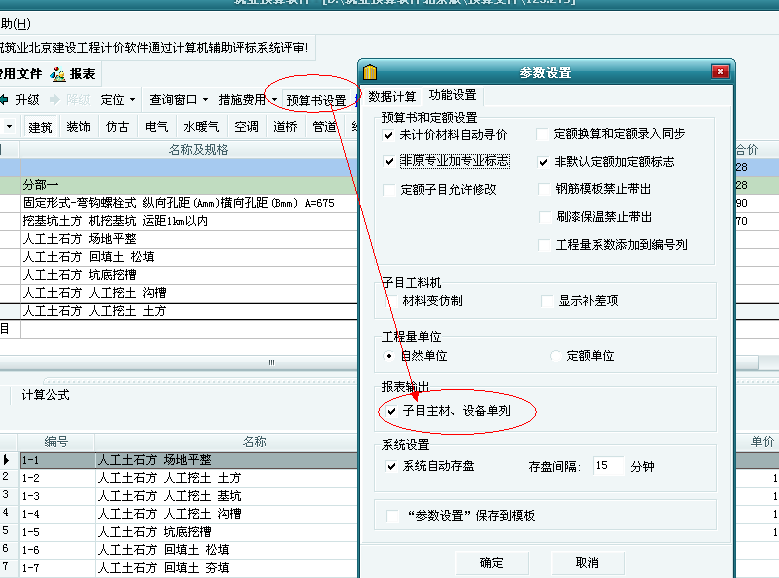Switch to the 功能设置 tab

452,96
